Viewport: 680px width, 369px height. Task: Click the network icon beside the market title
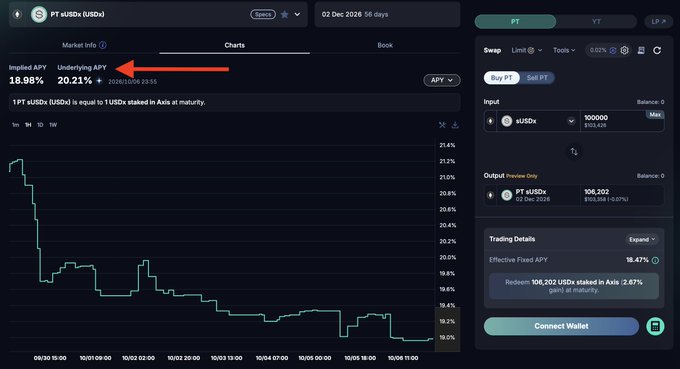(x=17, y=14)
